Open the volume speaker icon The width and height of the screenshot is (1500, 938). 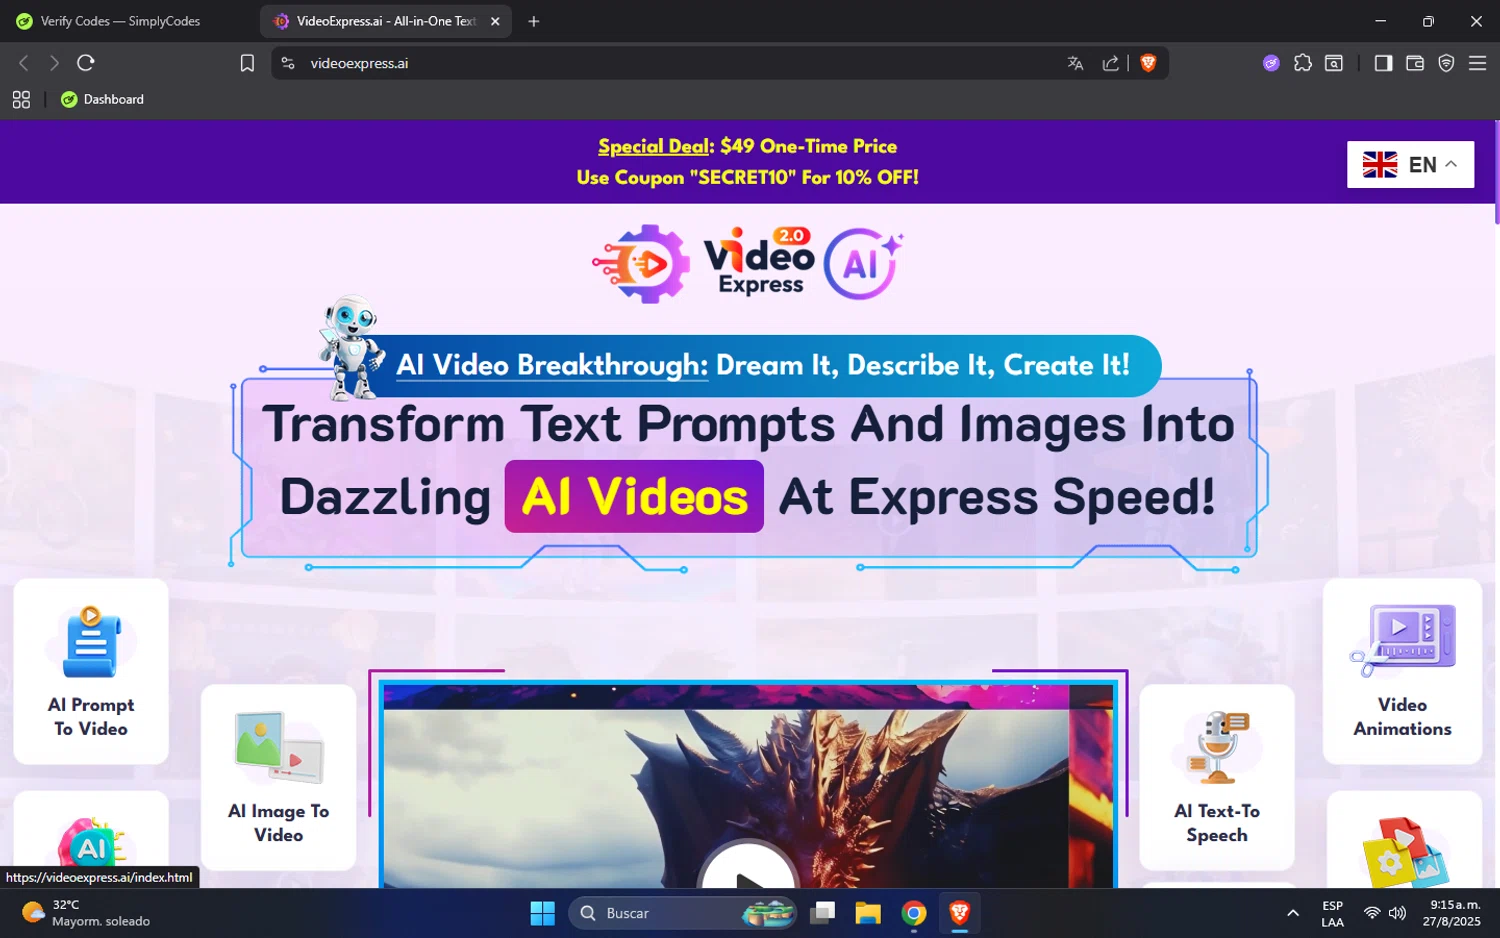[x=1397, y=913]
